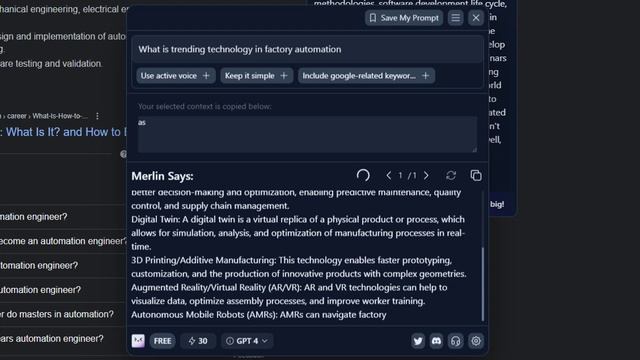Add the Include google-related keywords chip
This screenshot has height=360, width=640.
click(366, 76)
